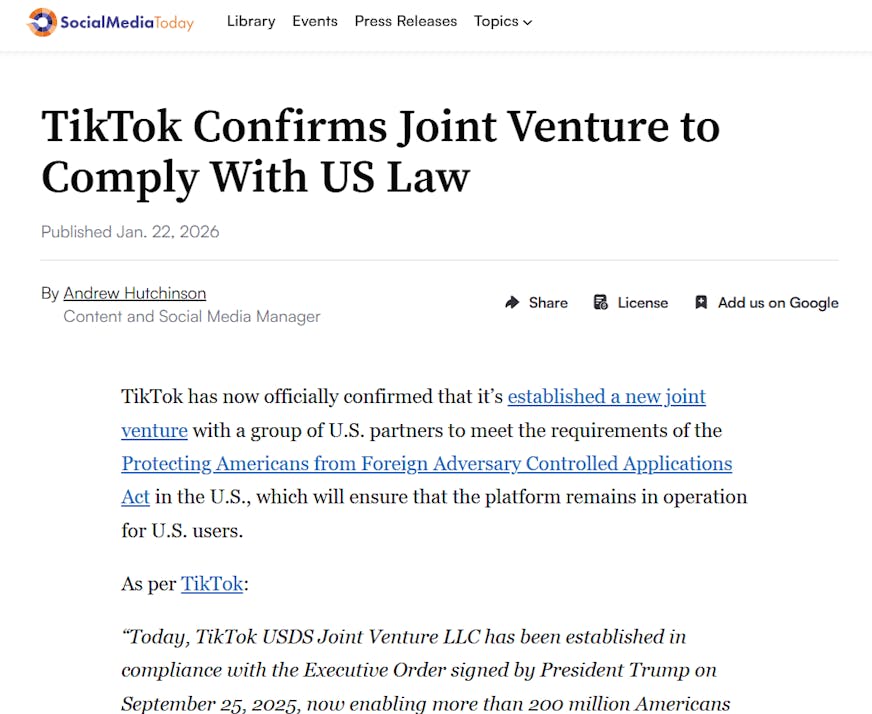The width and height of the screenshot is (872, 714).
Task: Click the SocialMediaToday wordmark text
Action: 127,22
